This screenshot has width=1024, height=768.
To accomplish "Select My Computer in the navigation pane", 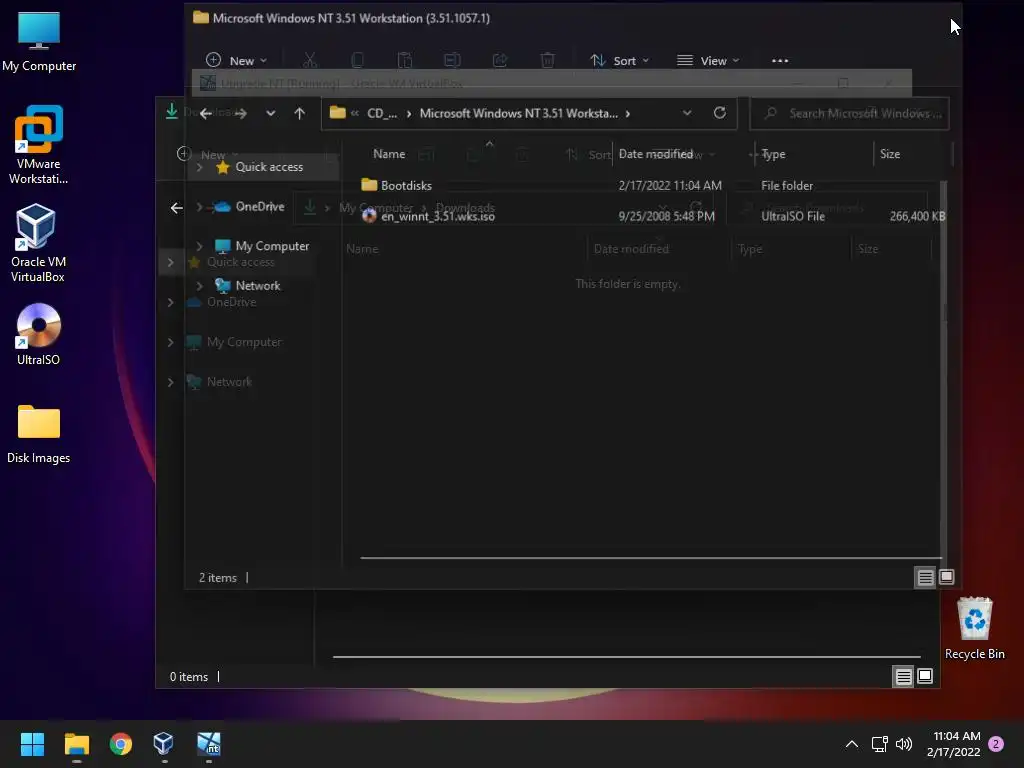I will [272, 246].
